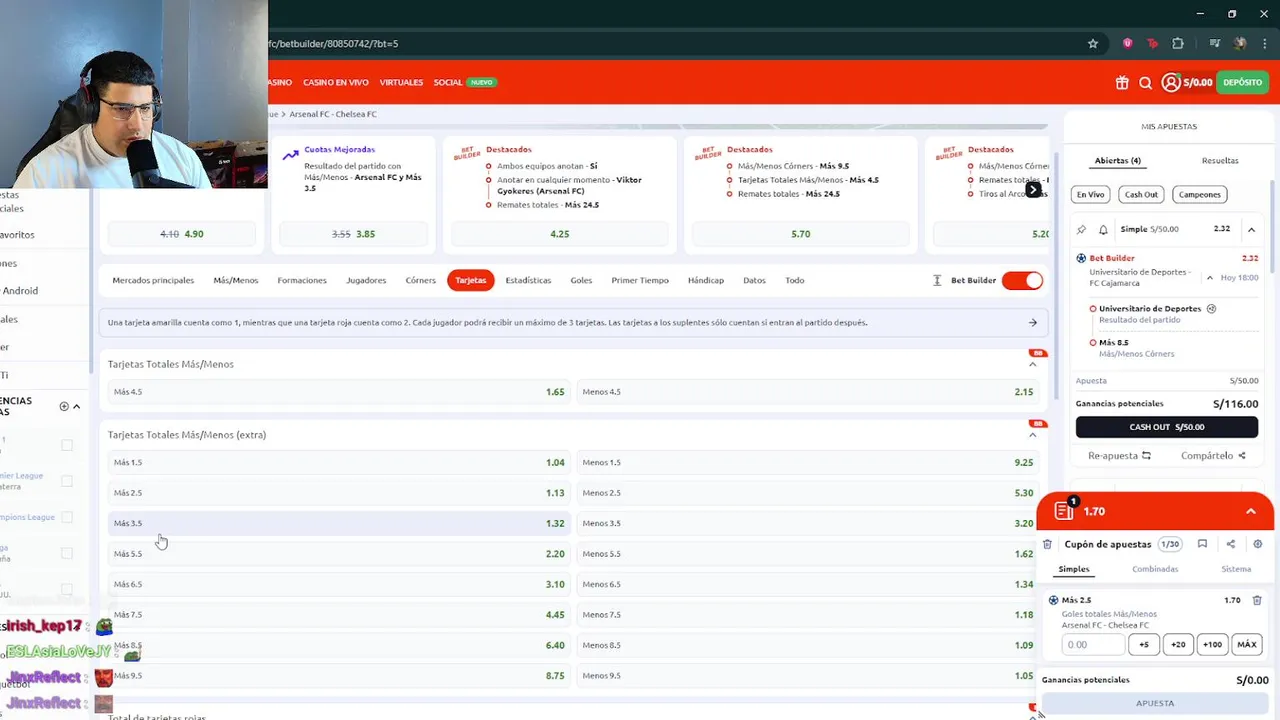Add +20 to the stake
1280x720 pixels.
[x=1178, y=644]
